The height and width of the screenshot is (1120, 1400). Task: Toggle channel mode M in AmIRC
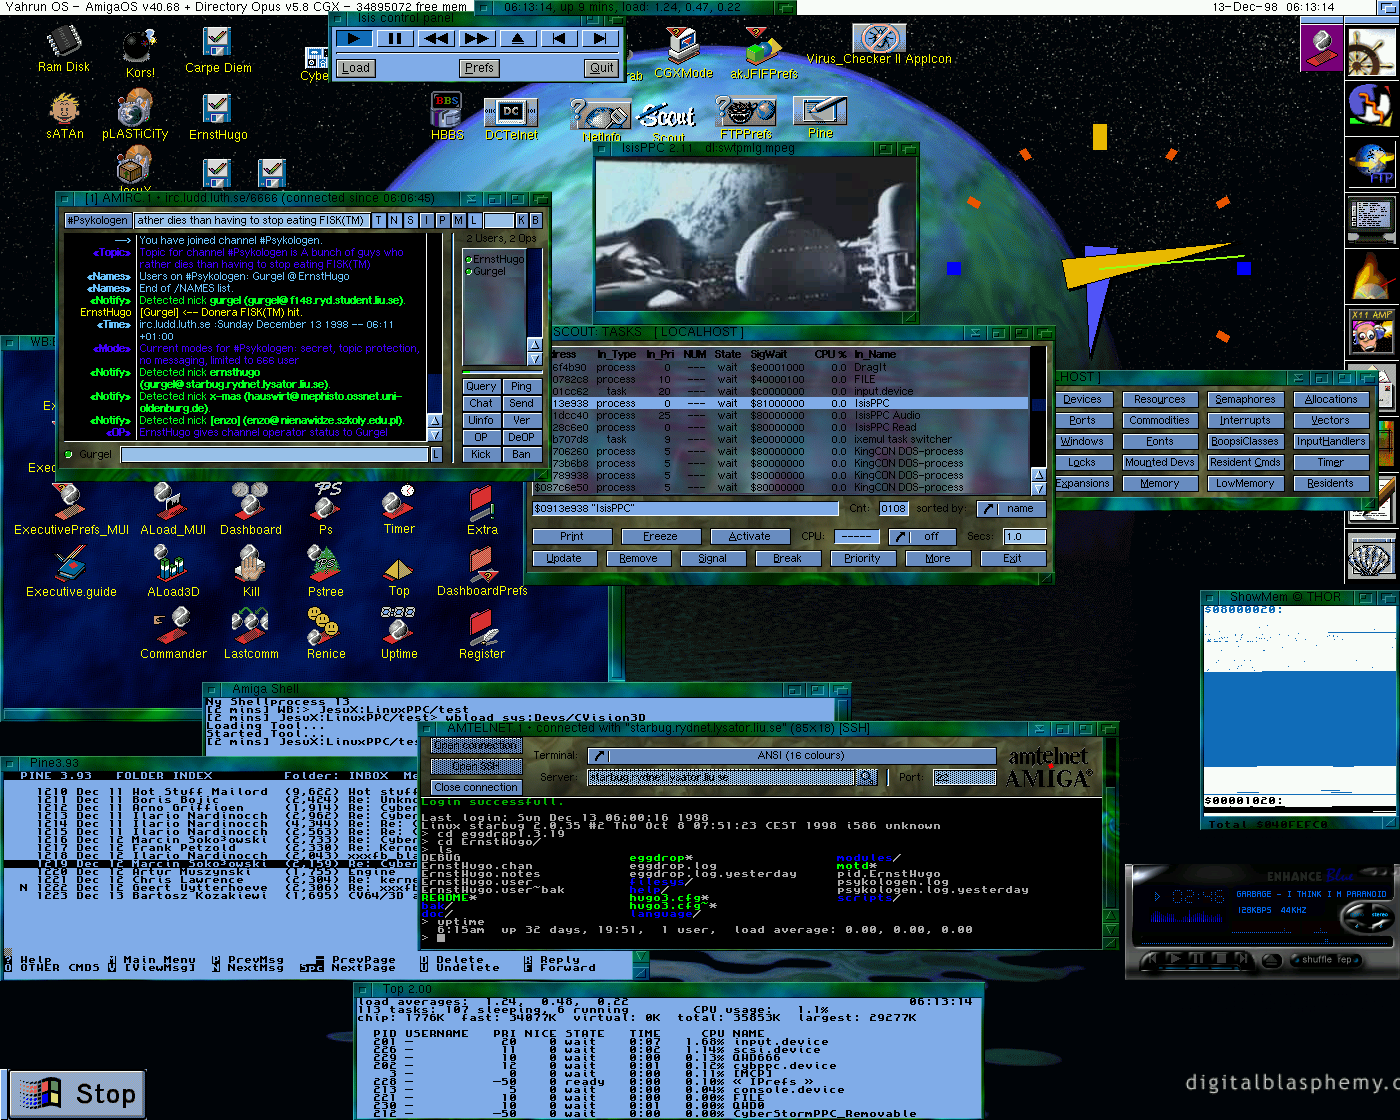[458, 220]
